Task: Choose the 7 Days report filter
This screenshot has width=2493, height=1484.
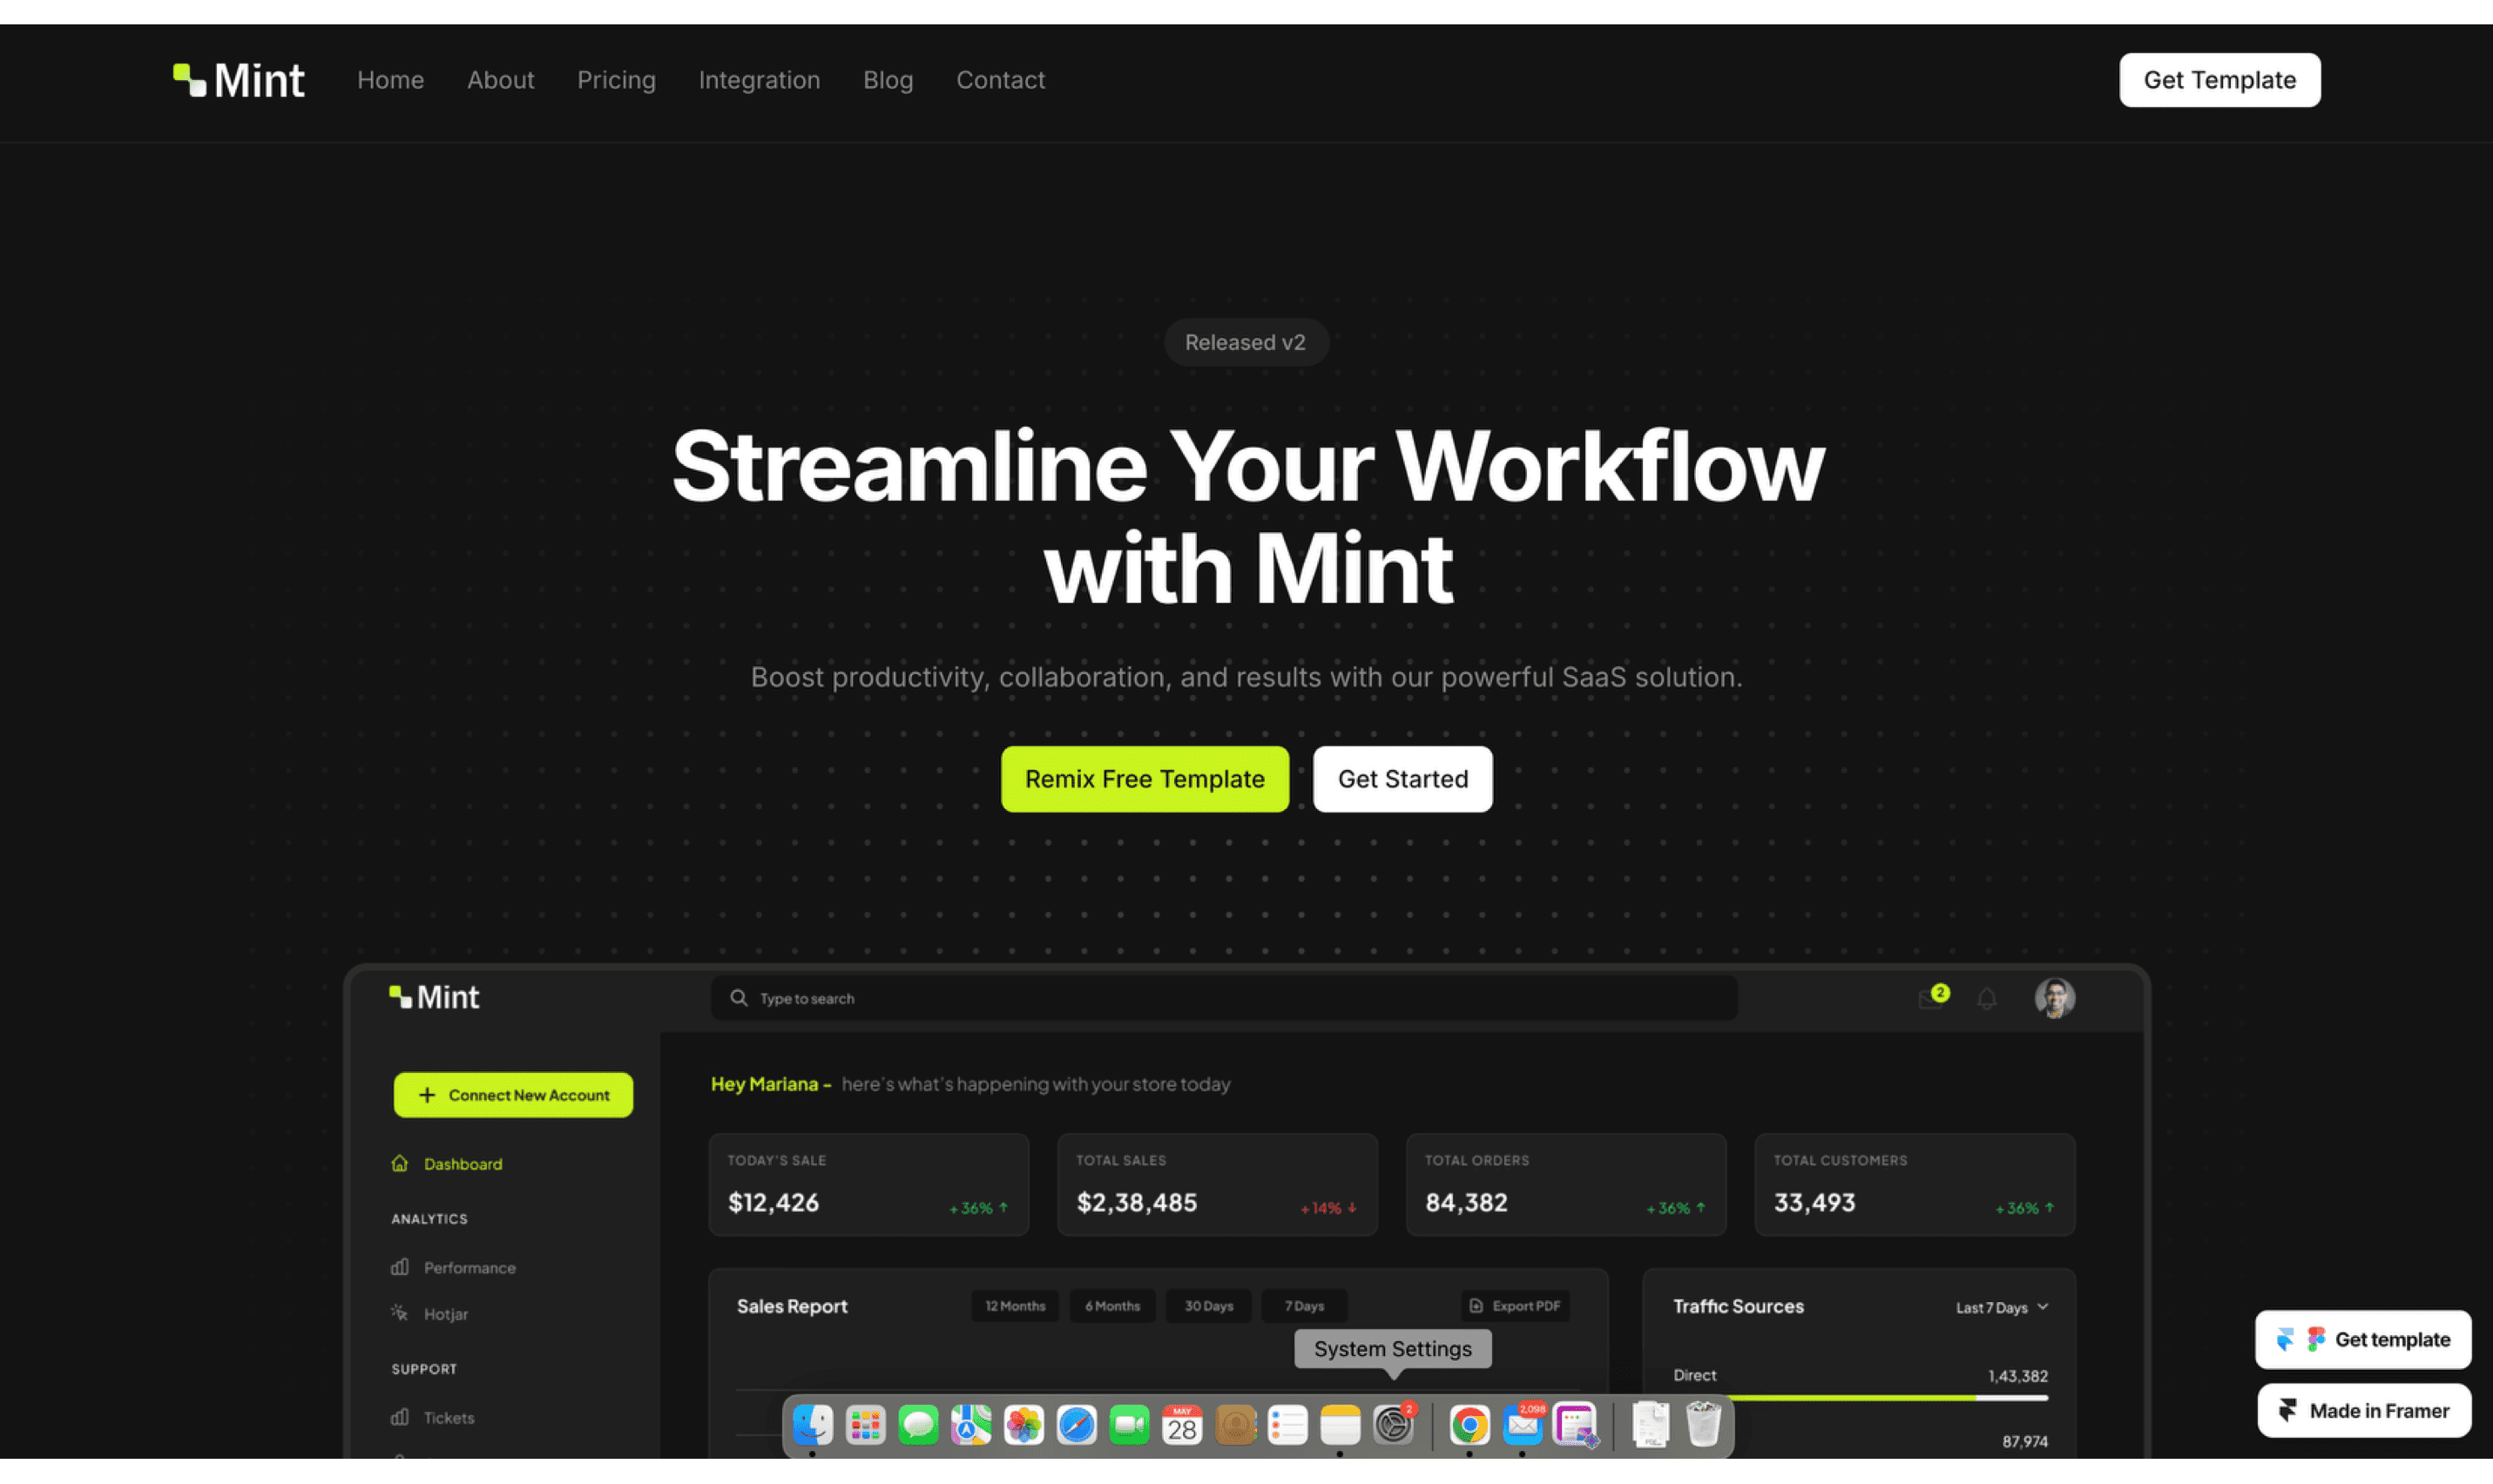Action: tap(1304, 1306)
